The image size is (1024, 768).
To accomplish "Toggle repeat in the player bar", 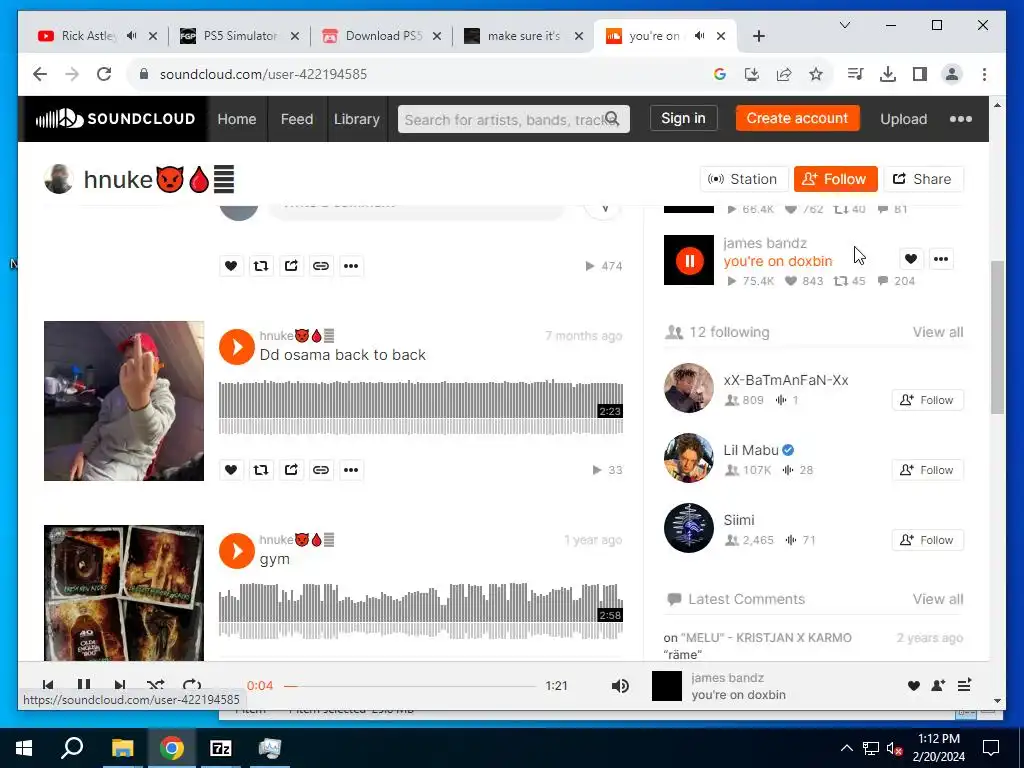I will tap(191, 685).
